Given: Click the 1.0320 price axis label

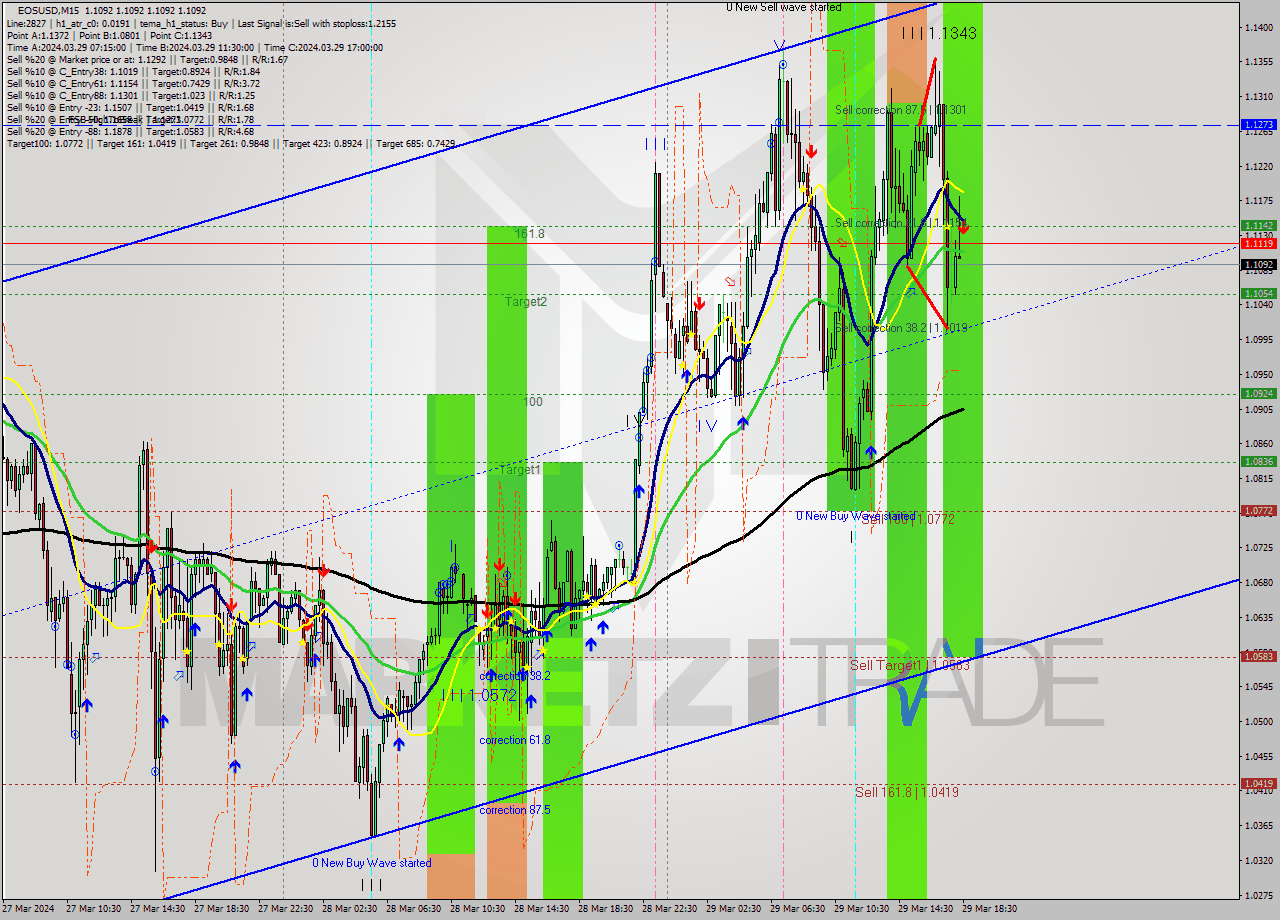Looking at the screenshot, I should point(1258,860).
